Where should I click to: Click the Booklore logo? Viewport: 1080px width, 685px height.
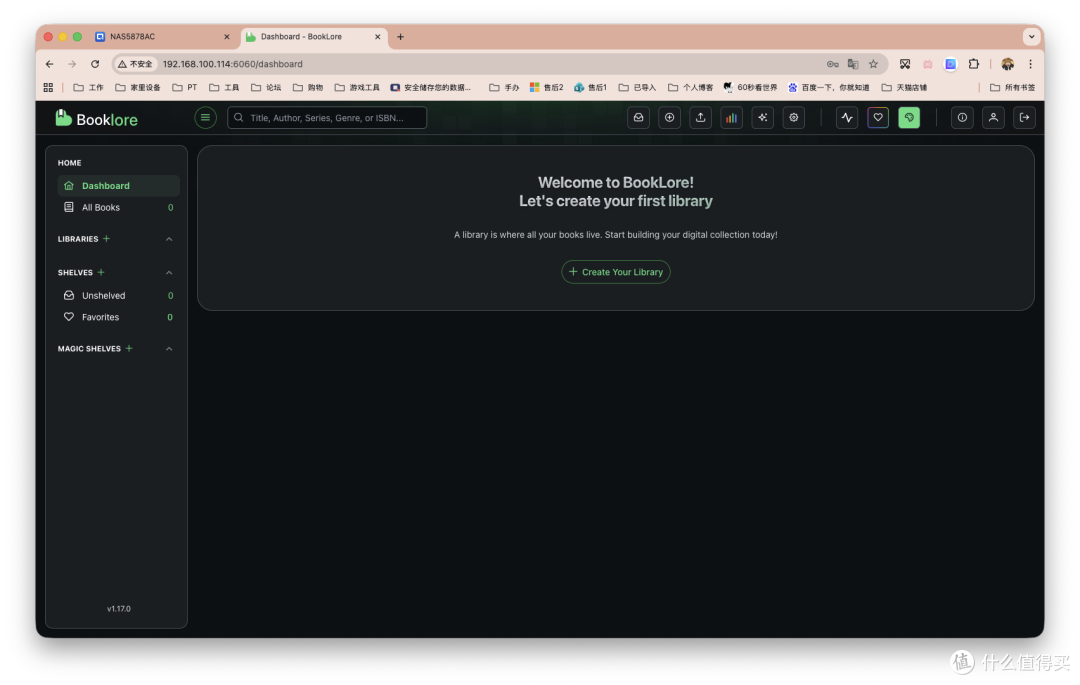tap(96, 118)
